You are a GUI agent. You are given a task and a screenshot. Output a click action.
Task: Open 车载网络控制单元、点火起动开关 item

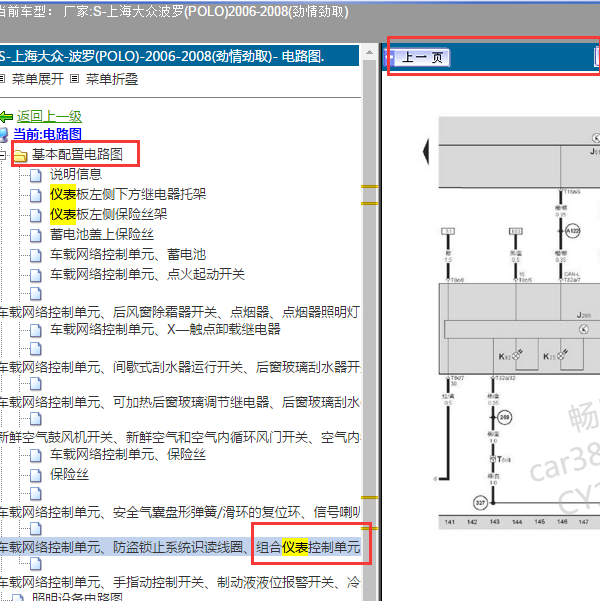click(147, 274)
